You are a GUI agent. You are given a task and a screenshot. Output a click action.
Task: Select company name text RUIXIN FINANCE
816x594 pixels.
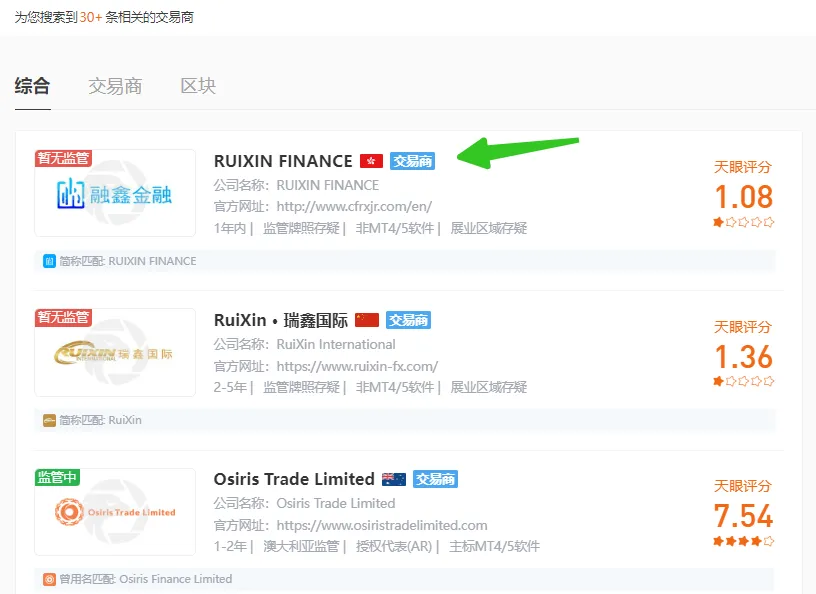pos(327,185)
